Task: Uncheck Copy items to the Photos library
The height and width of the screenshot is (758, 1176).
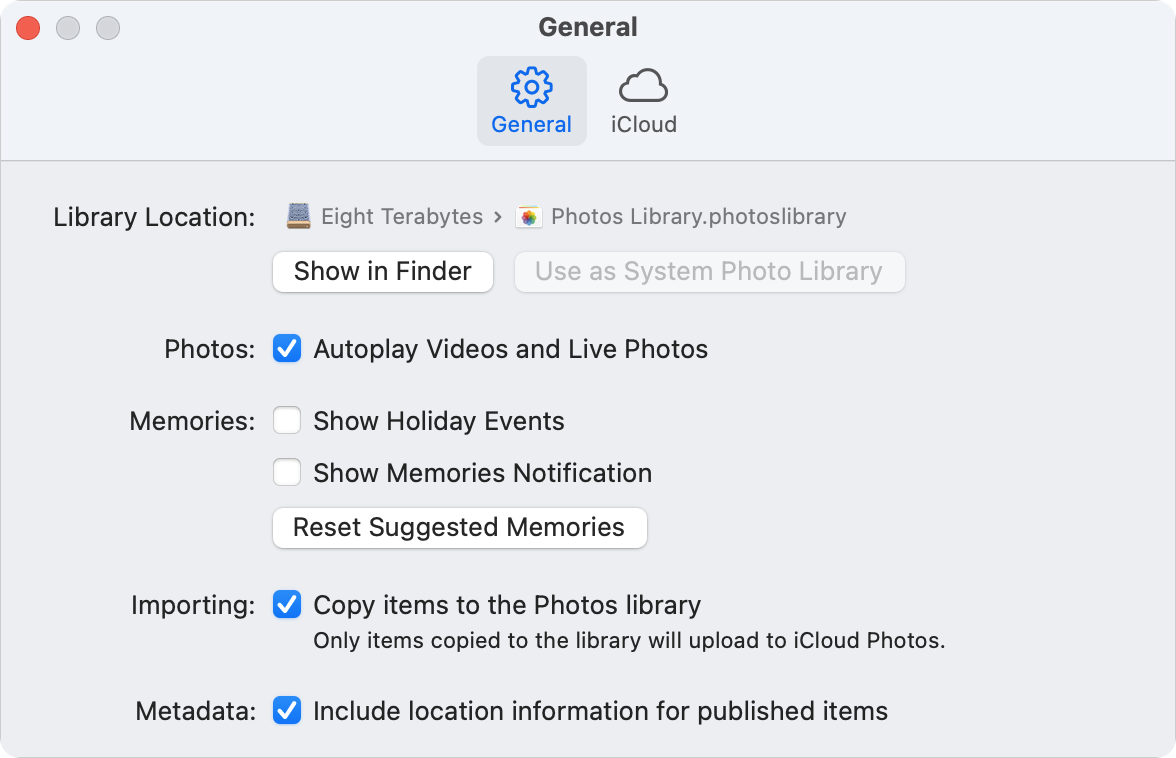Action: (x=287, y=604)
